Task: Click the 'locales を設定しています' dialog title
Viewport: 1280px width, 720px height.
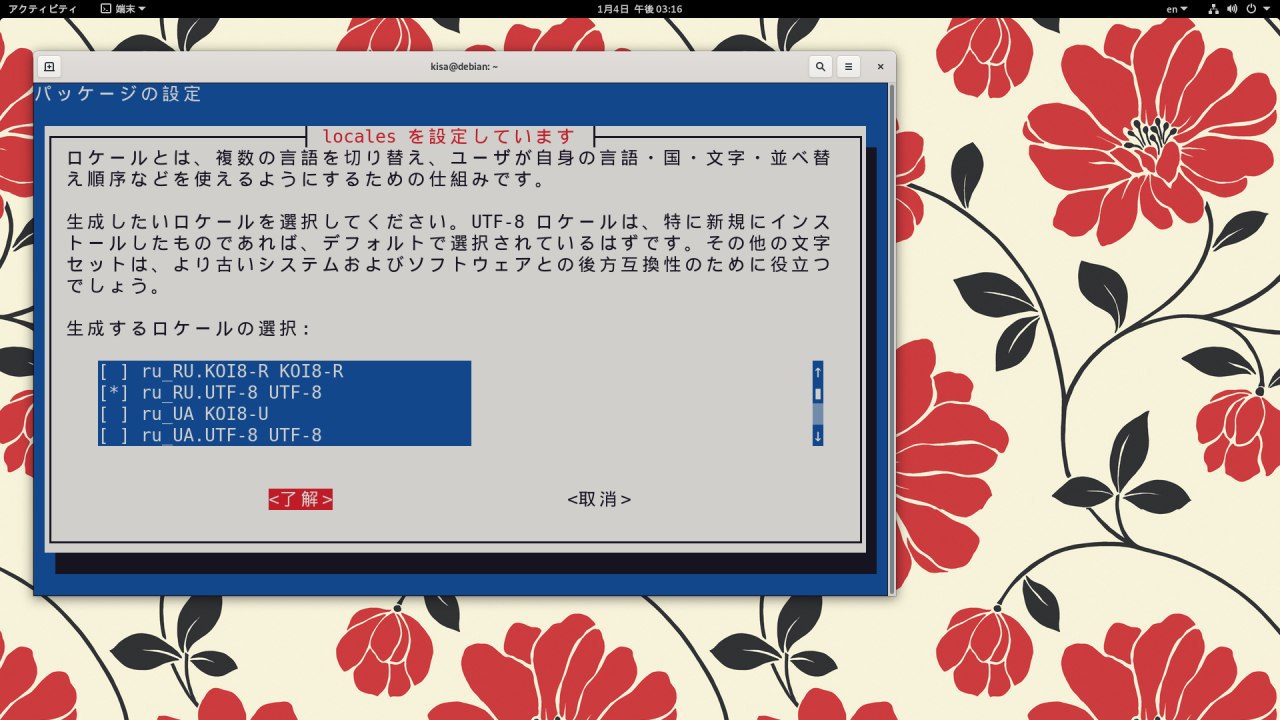Action: tap(449, 136)
